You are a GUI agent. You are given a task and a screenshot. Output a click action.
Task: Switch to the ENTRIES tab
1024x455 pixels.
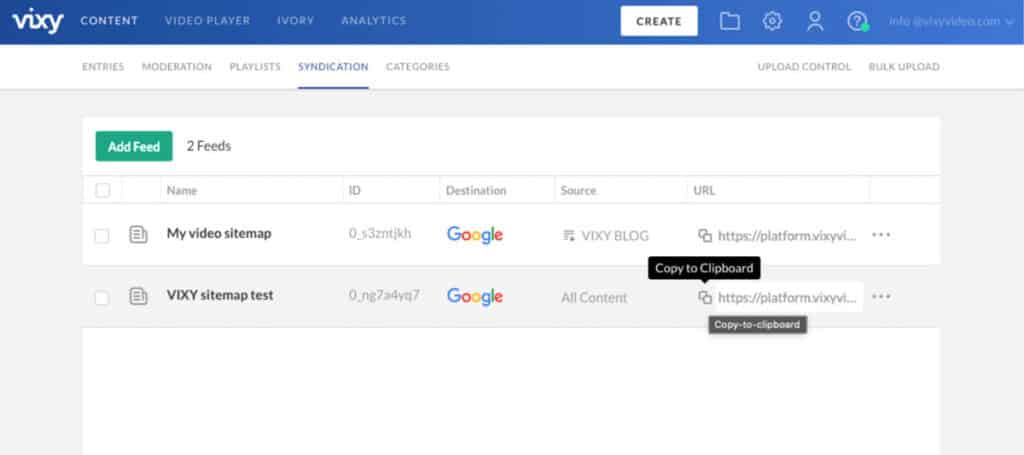103,67
